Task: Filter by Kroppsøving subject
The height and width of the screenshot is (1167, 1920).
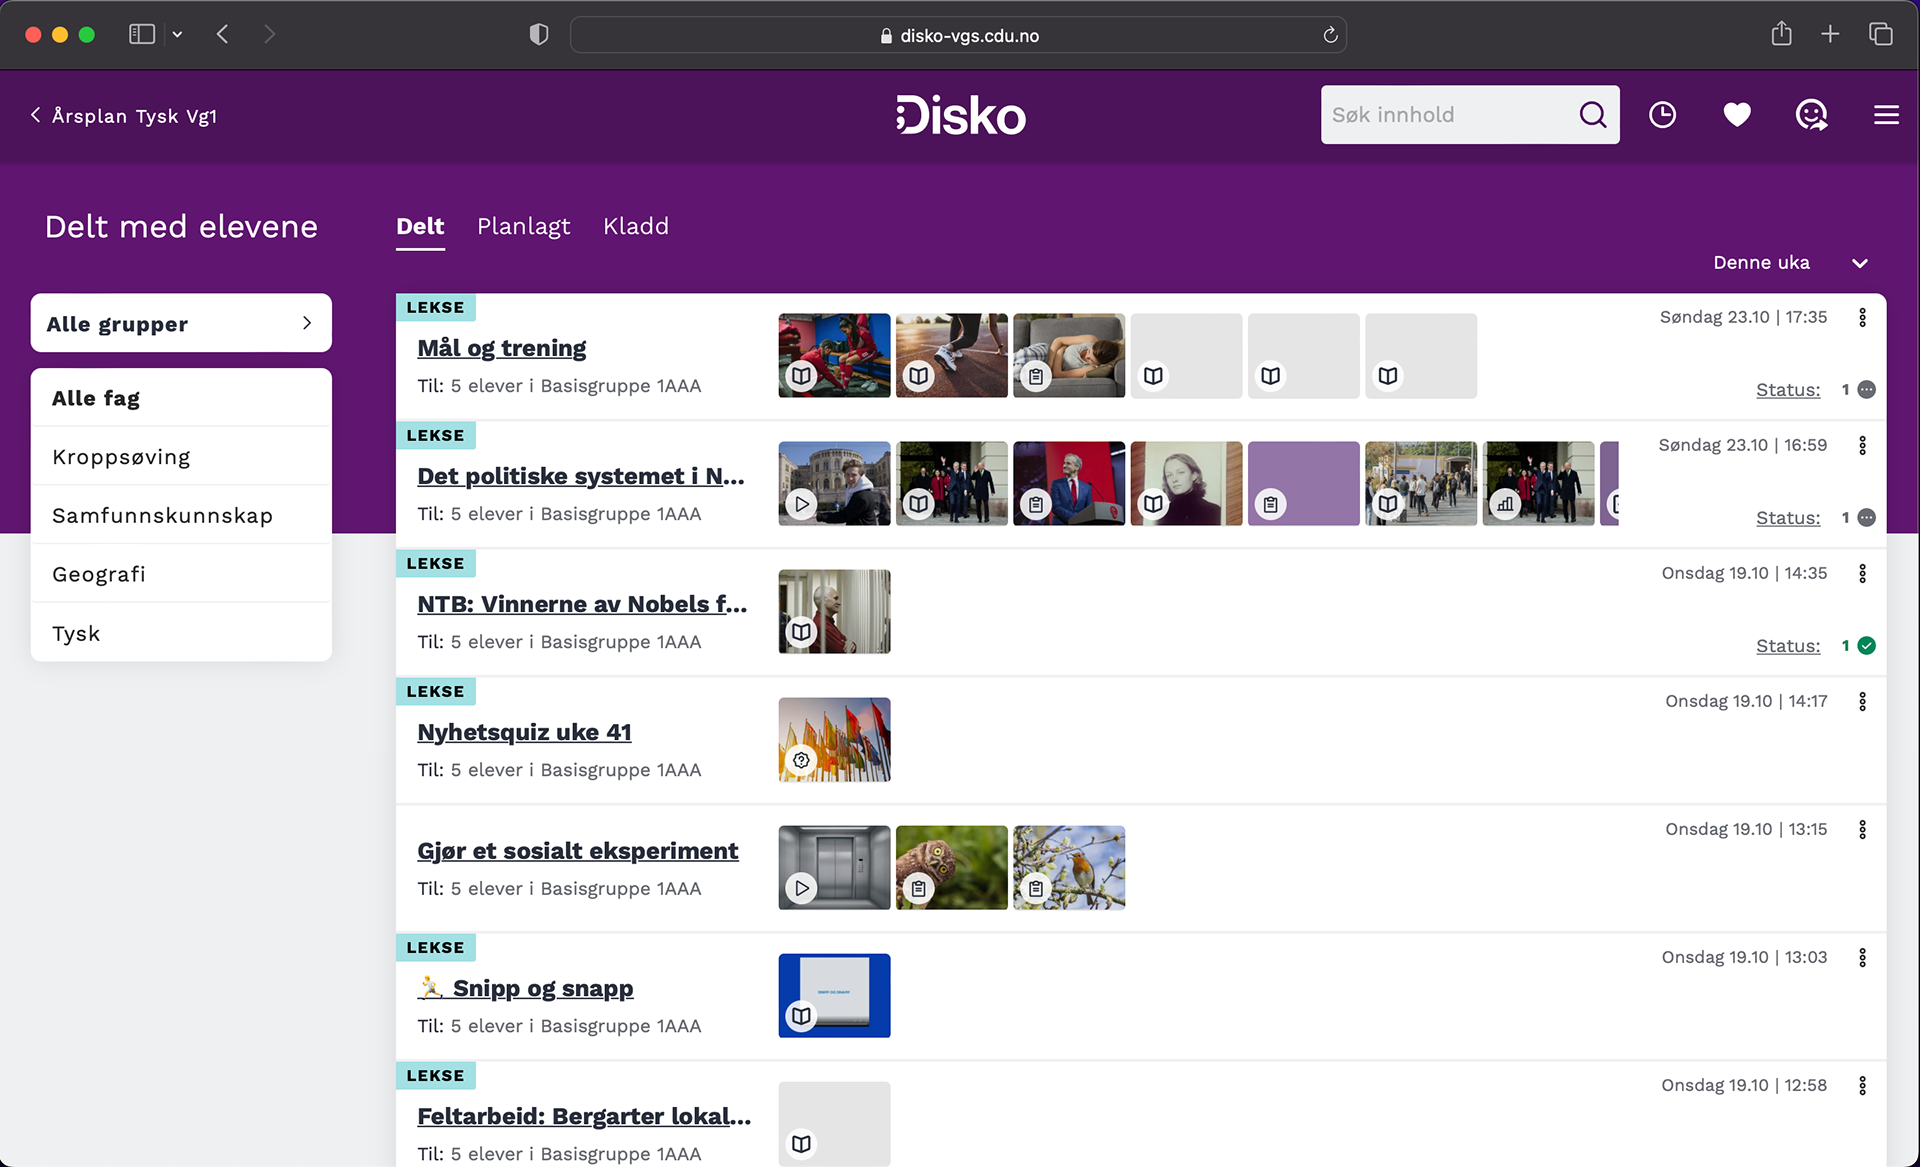Action: tap(181, 457)
